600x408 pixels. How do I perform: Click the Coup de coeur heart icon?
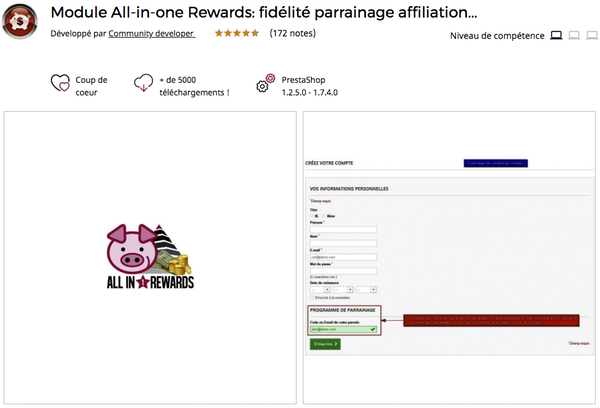click(x=60, y=86)
